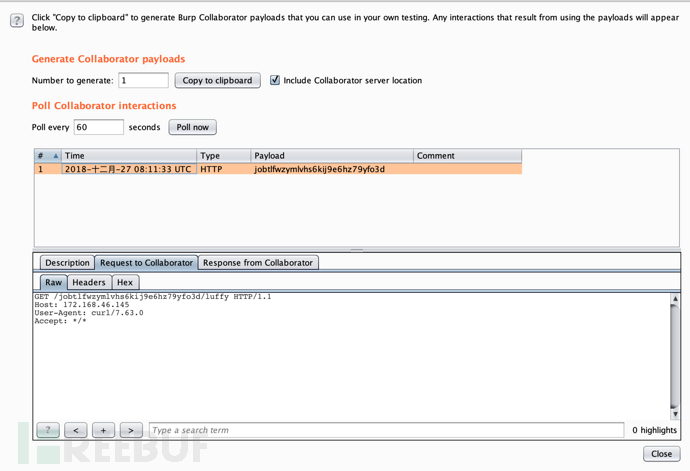This screenshot has width=690, height=471.
Task: Sort table by Payload column header
Action: (332, 156)
